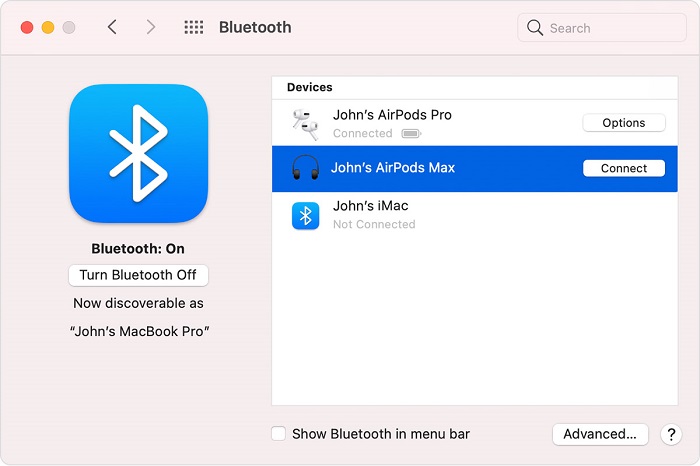Click the AirPods Pro earbuds icon
The image size is (700, 466).
tap(305, 123)
